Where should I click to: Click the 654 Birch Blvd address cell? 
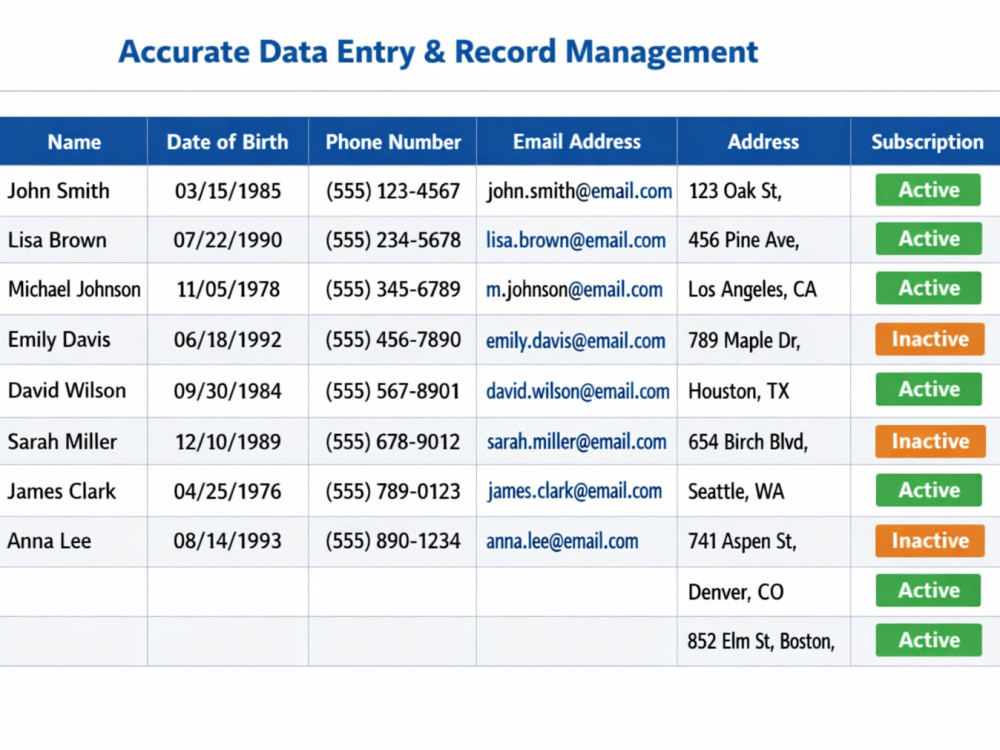point(763,441)
